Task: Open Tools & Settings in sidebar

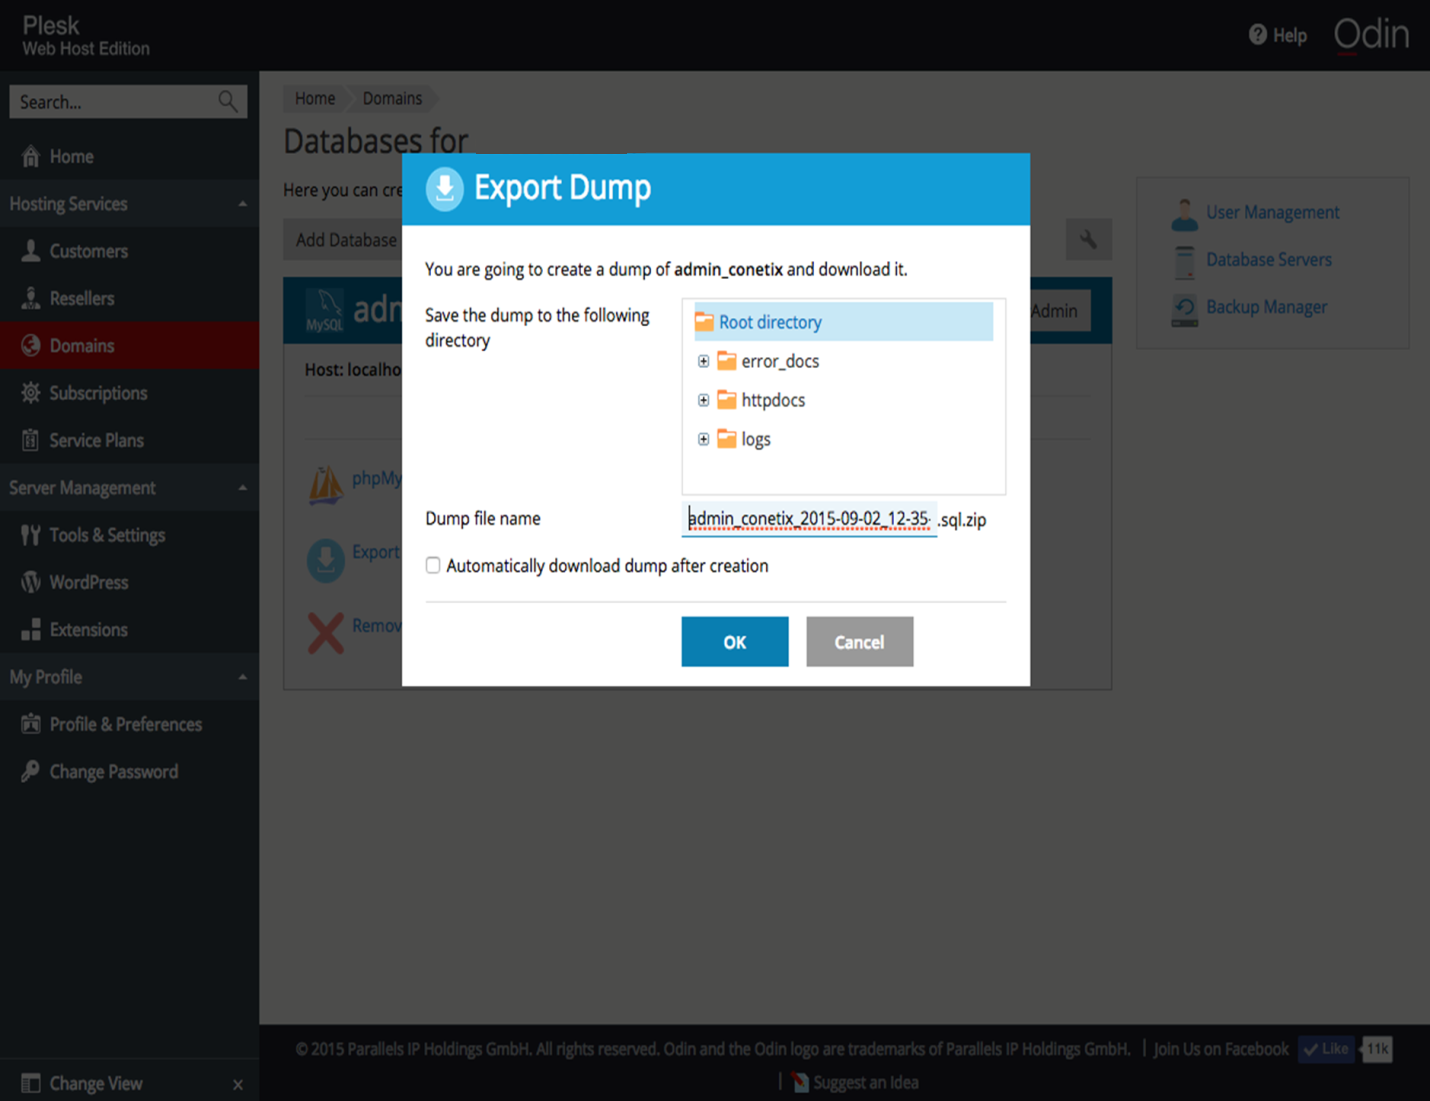Action: [107, 535]
